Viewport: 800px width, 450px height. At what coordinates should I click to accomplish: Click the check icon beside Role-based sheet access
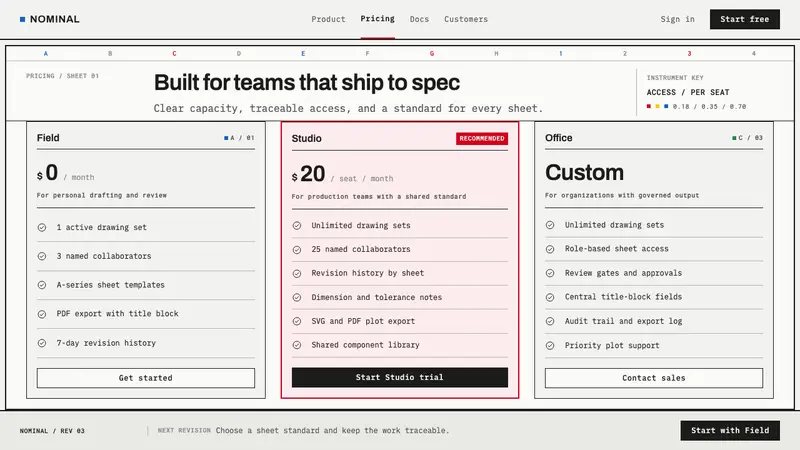coord(550,249)
